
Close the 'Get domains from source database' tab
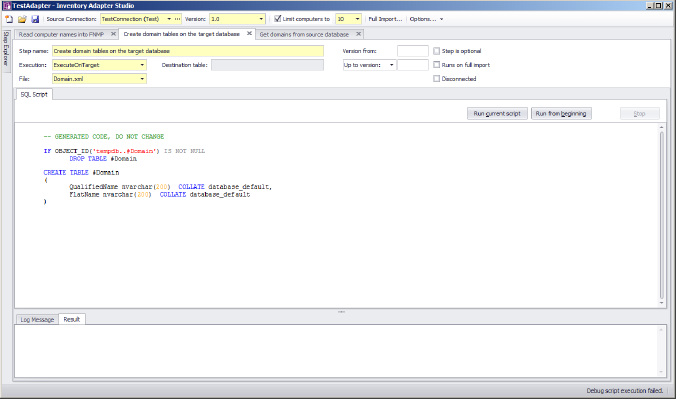[356, 34]
